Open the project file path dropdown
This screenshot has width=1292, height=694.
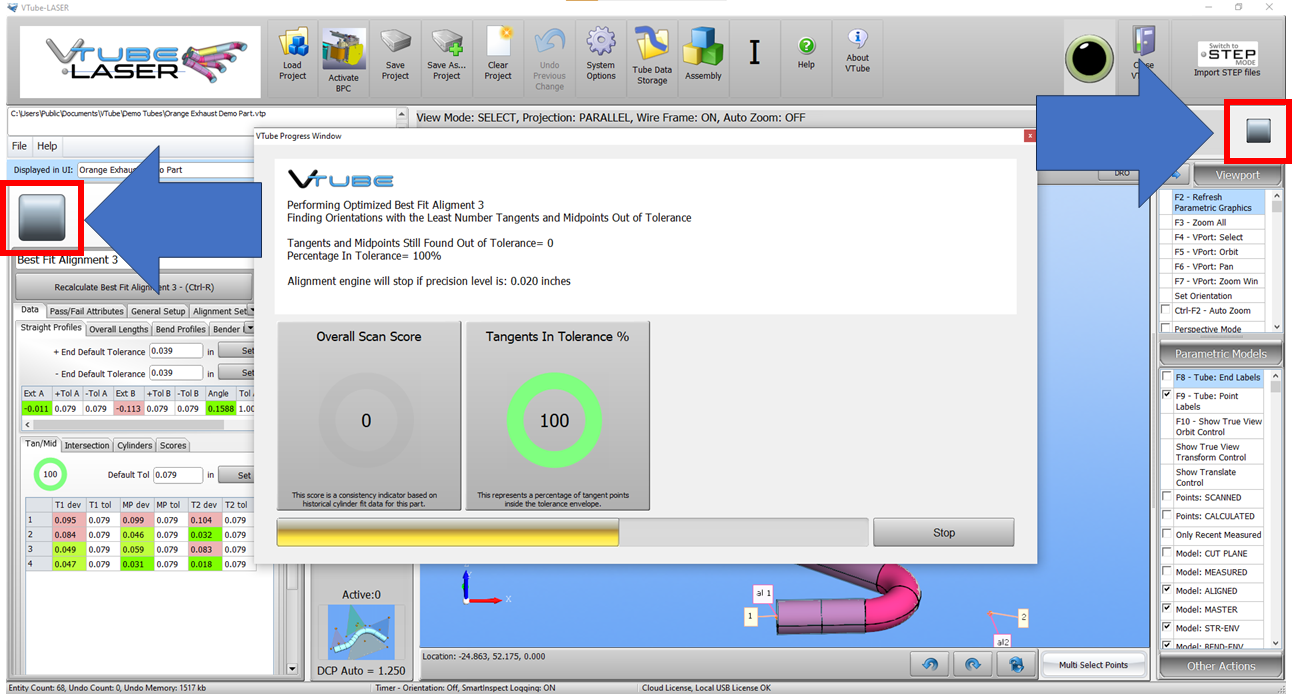click(402, 114)
